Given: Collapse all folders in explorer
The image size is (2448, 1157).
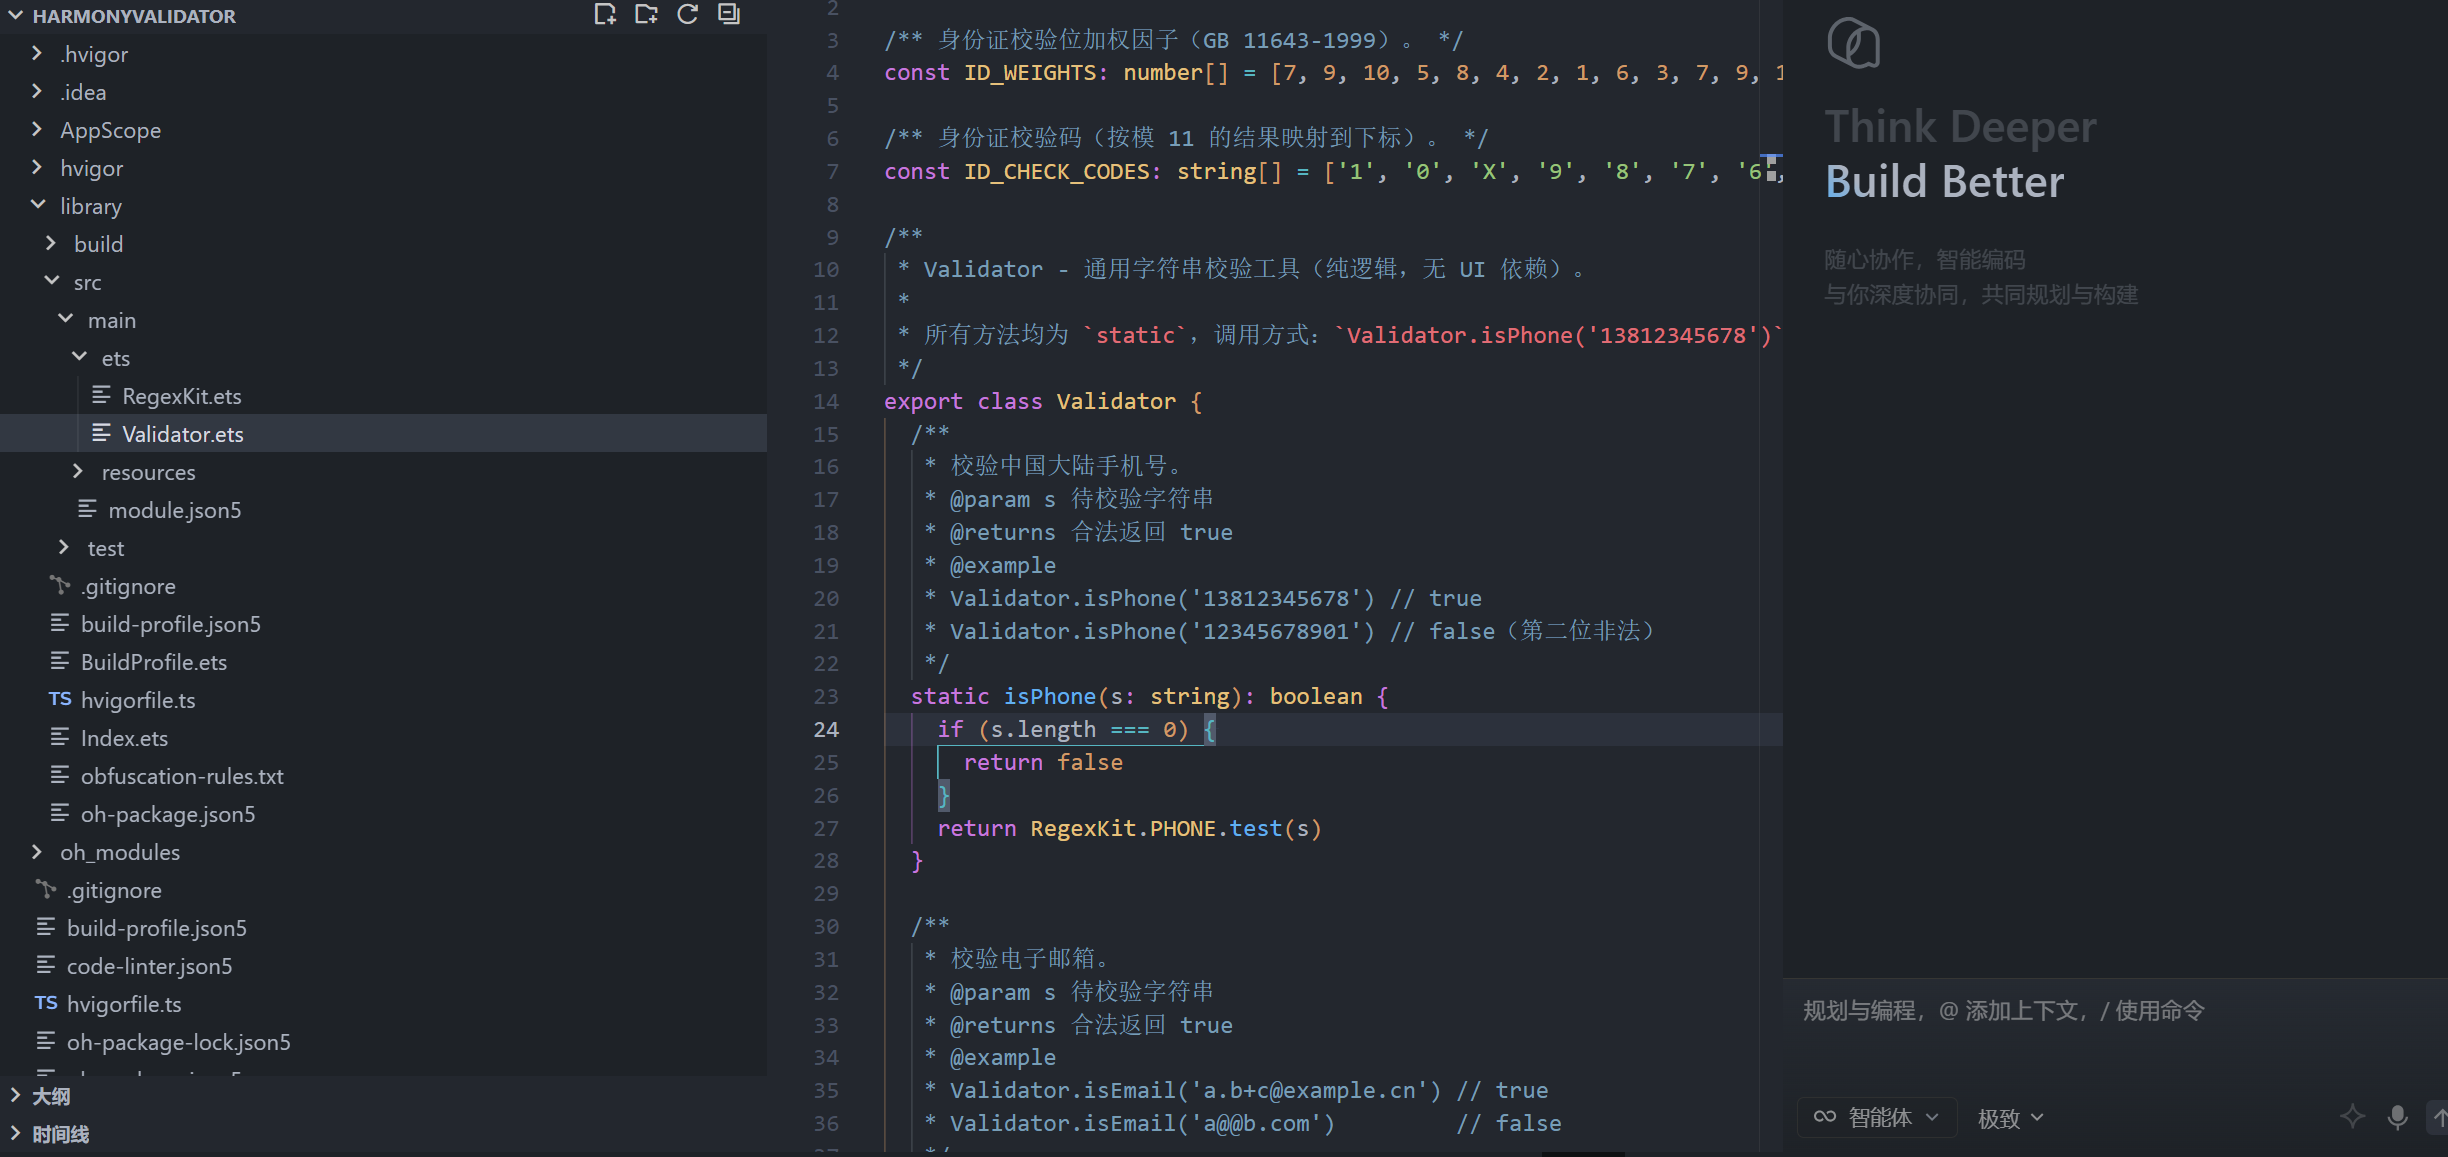Looking at the screenshot, I should (729, 14).
